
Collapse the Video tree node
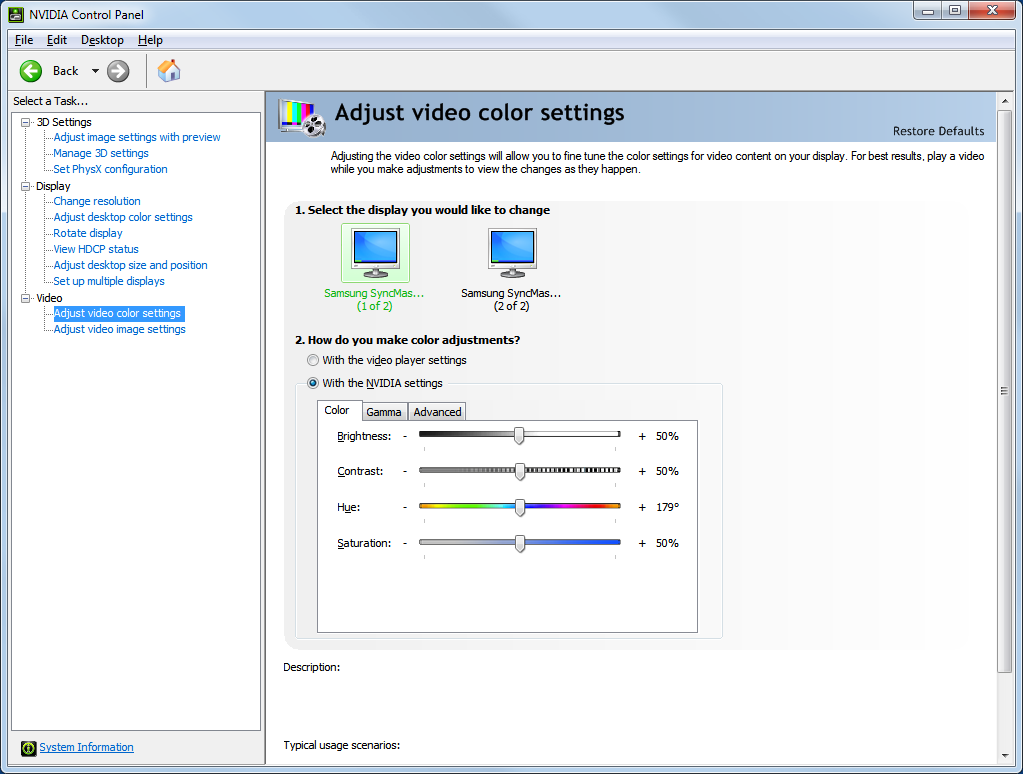point(25,298)
